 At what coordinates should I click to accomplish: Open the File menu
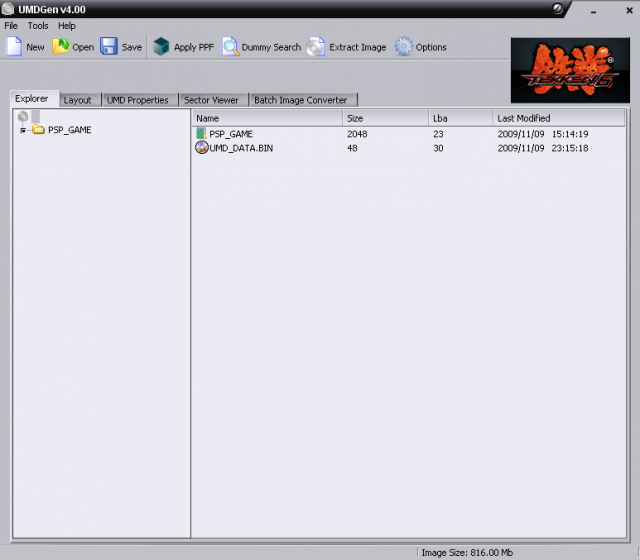(11, 25)
